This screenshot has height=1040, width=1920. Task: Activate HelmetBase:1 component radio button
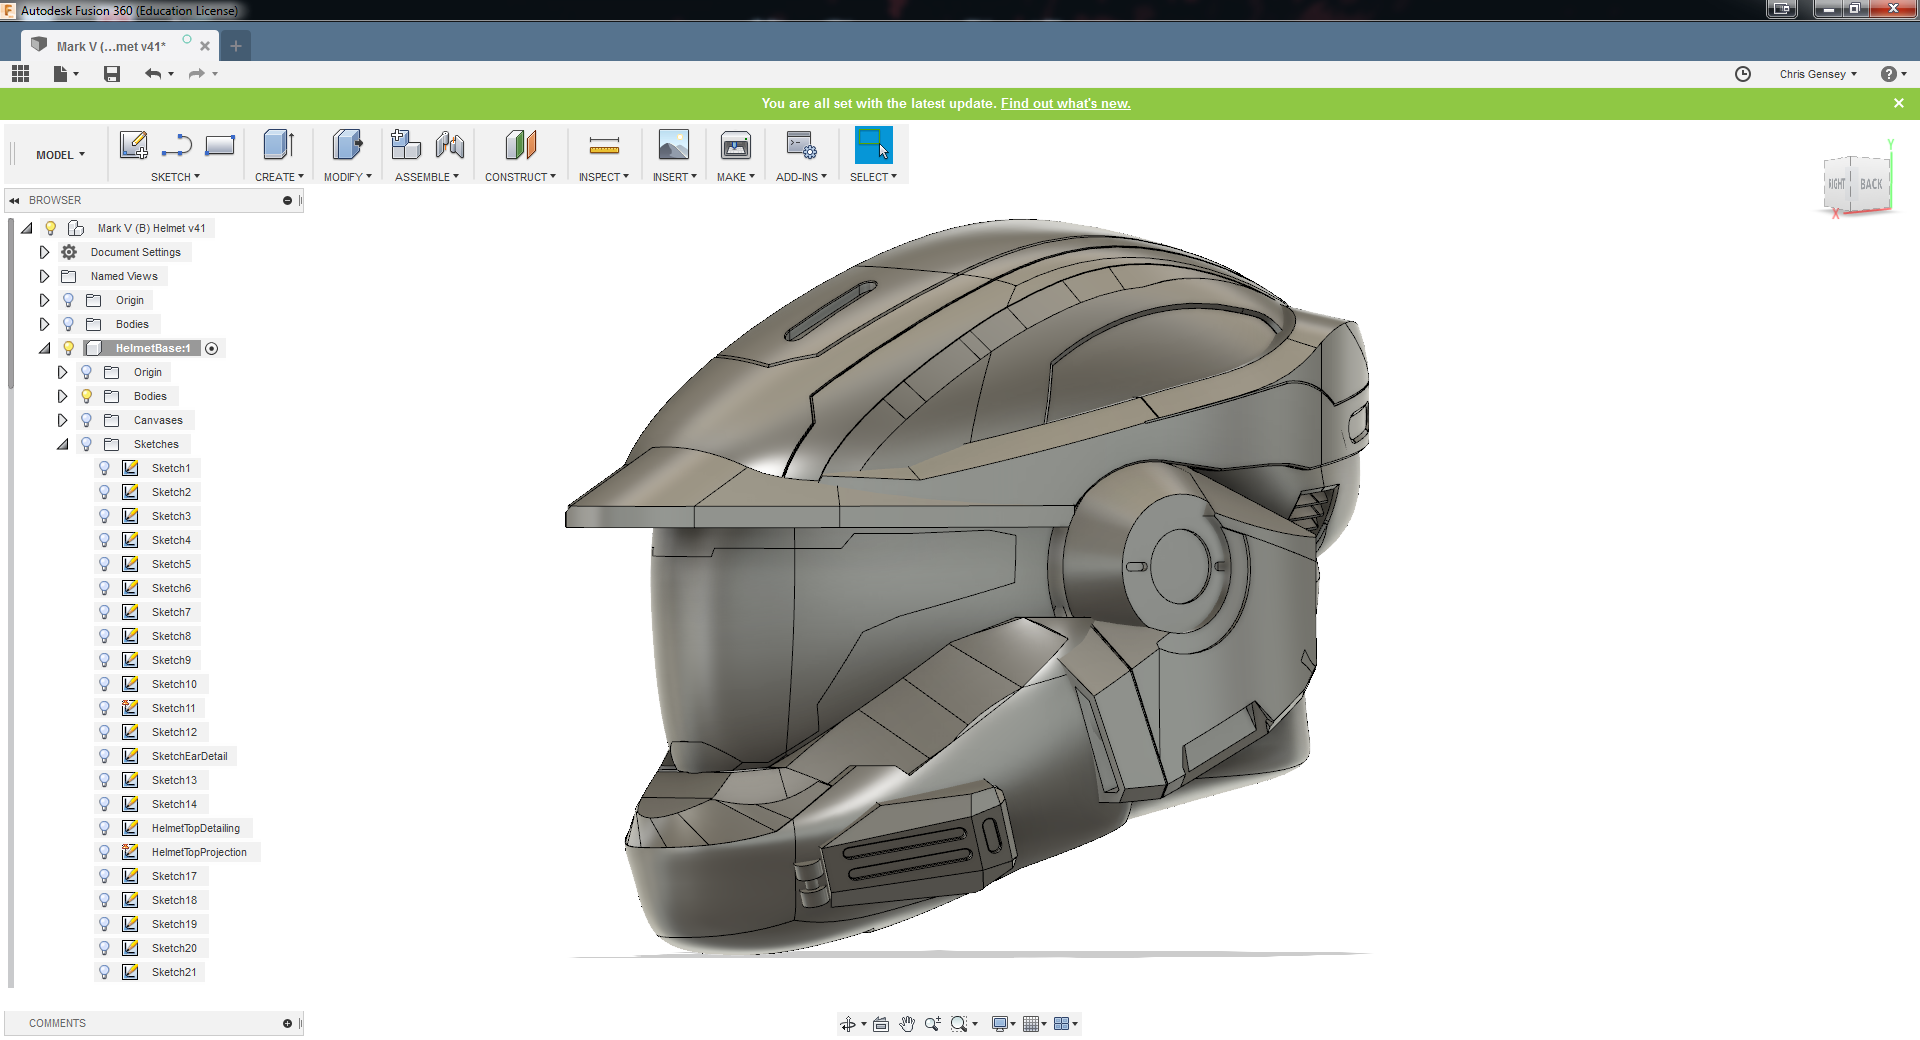point(212,348)
